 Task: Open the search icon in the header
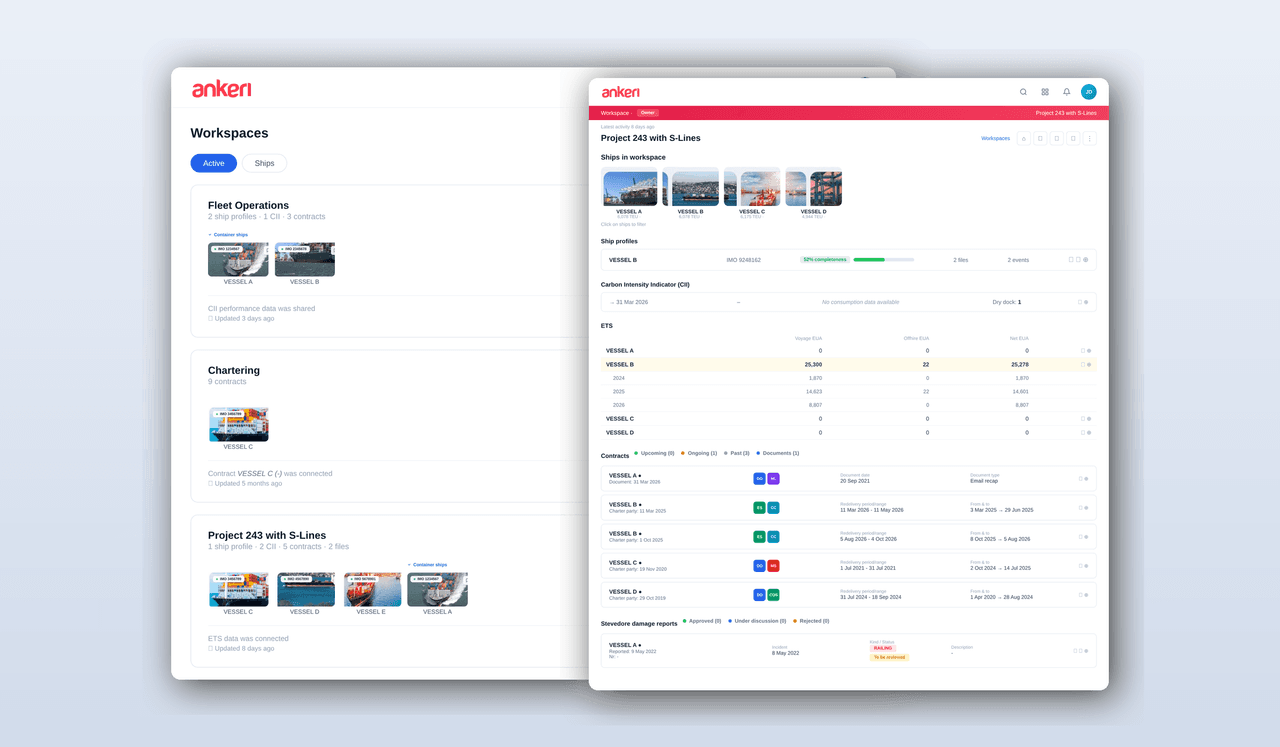coord(1023,91)
